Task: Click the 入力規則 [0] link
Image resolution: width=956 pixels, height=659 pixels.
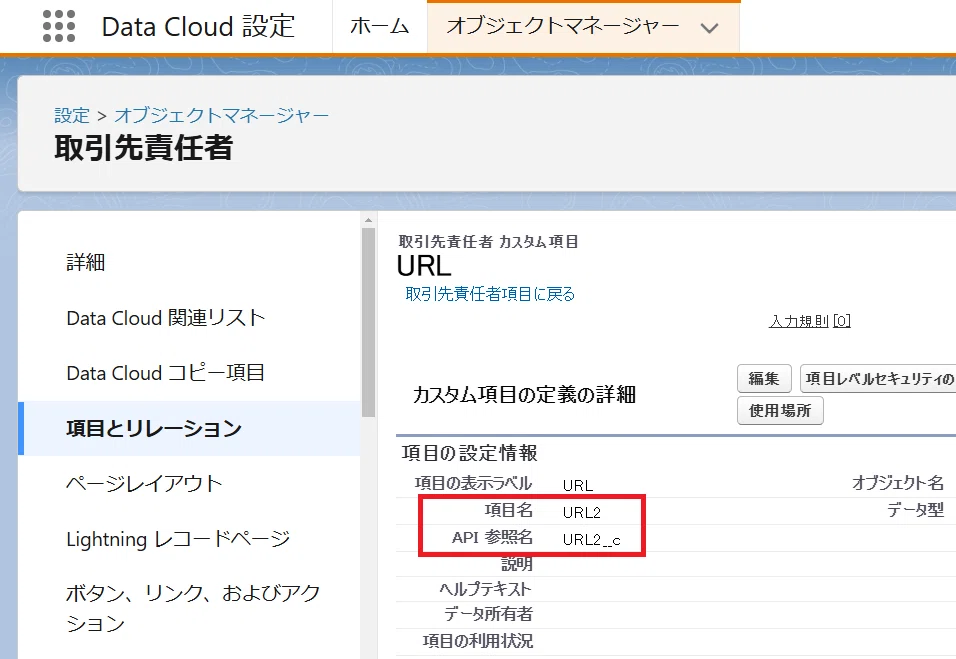Action: (x=810, y=321)
